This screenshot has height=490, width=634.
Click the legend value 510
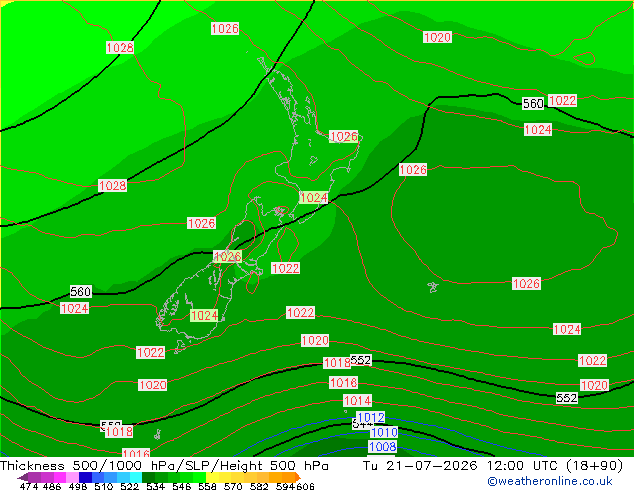[x=104, y=486]
